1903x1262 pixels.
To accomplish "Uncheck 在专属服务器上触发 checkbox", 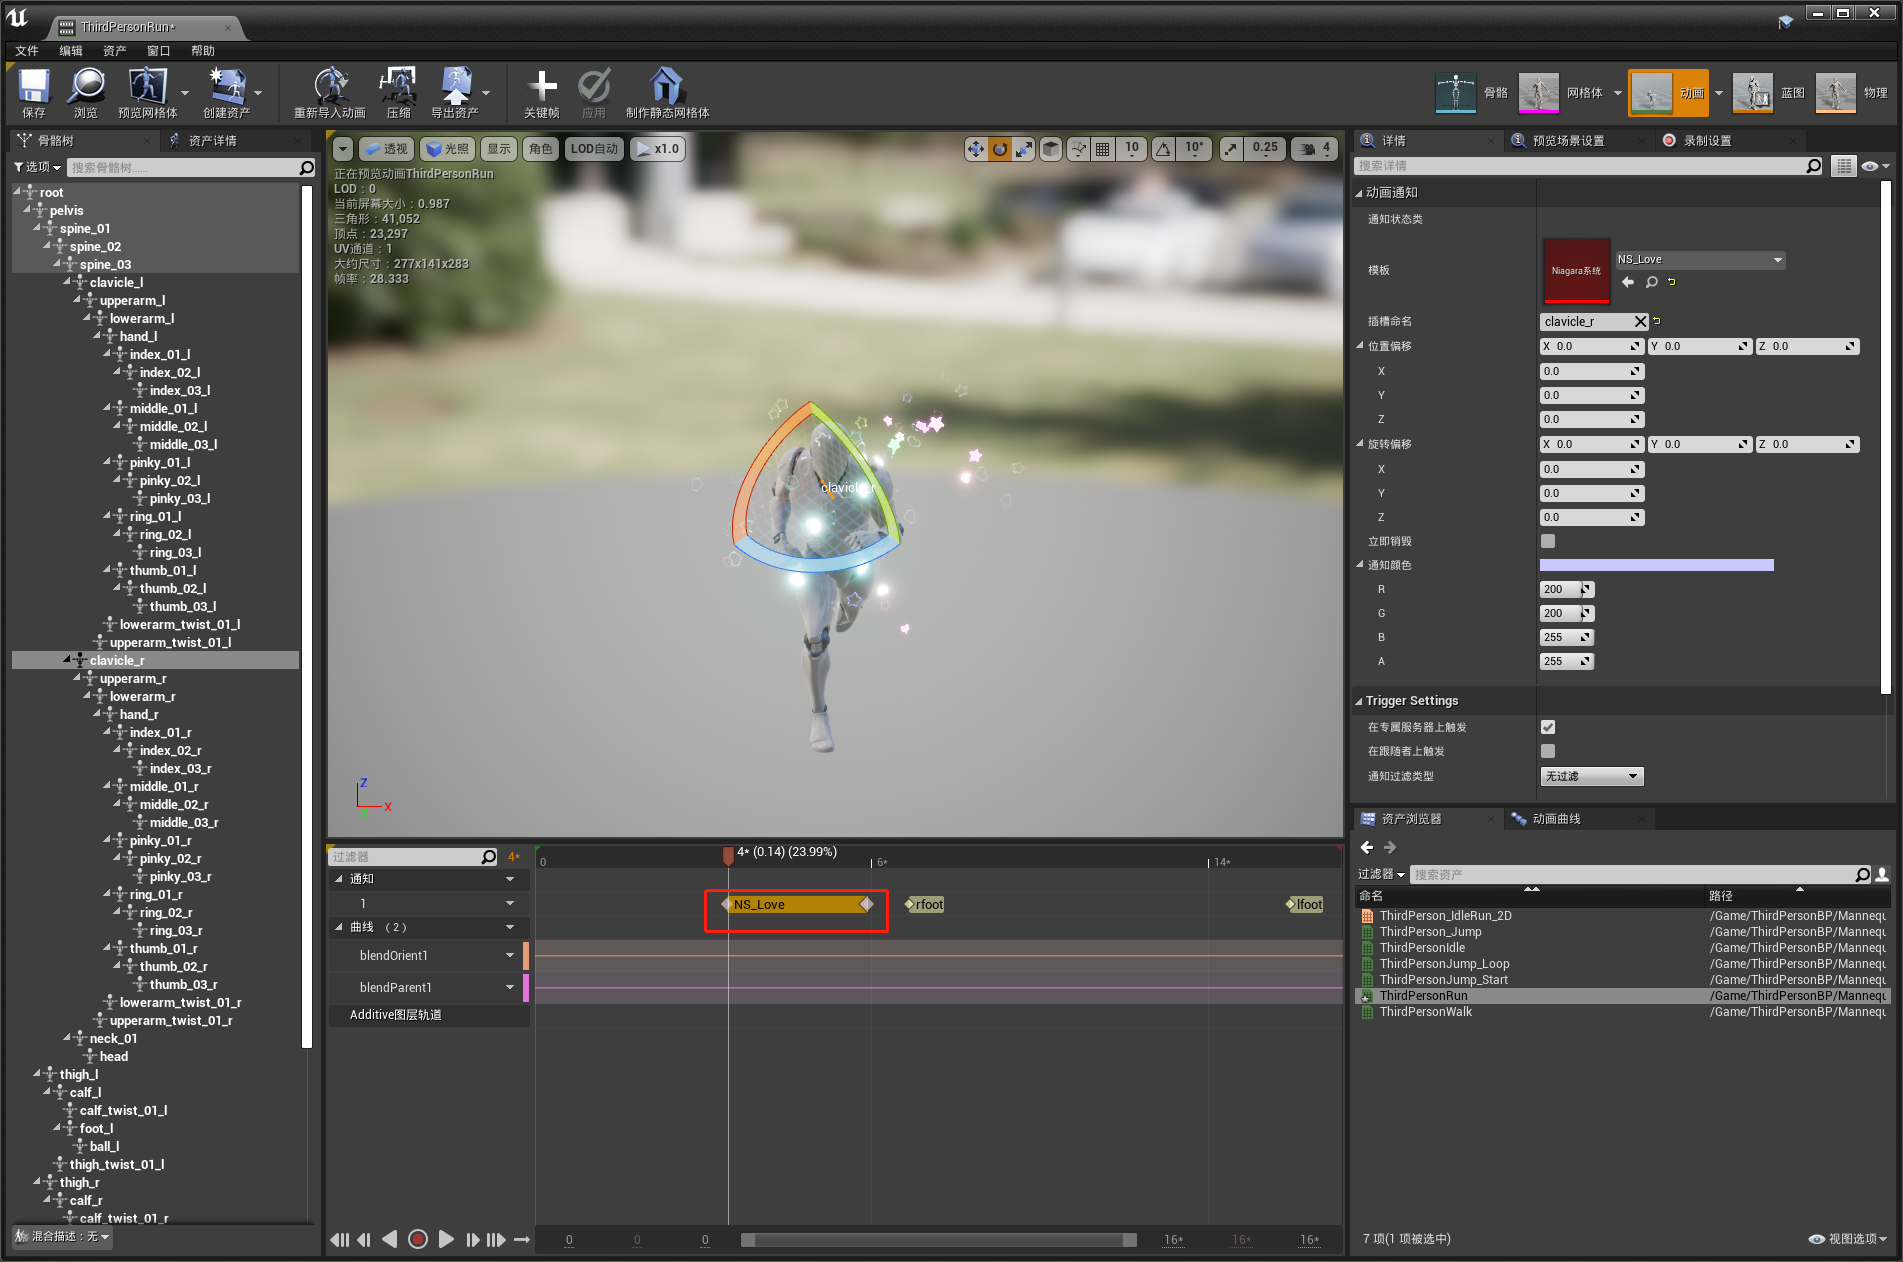I will click(1548, 727).
